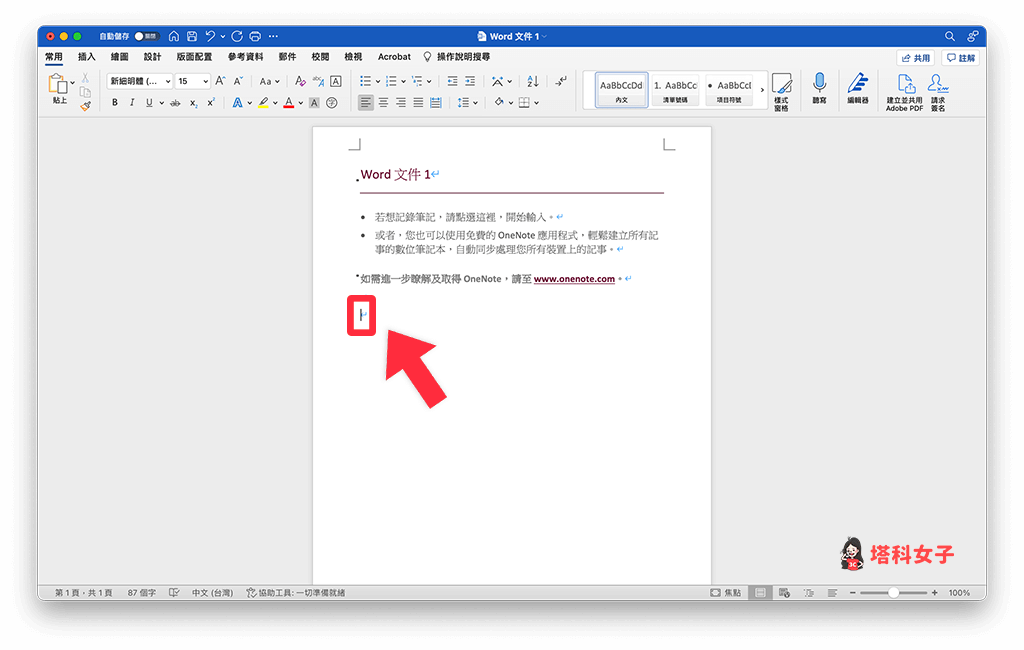Apply numbered list

[391, 81]
